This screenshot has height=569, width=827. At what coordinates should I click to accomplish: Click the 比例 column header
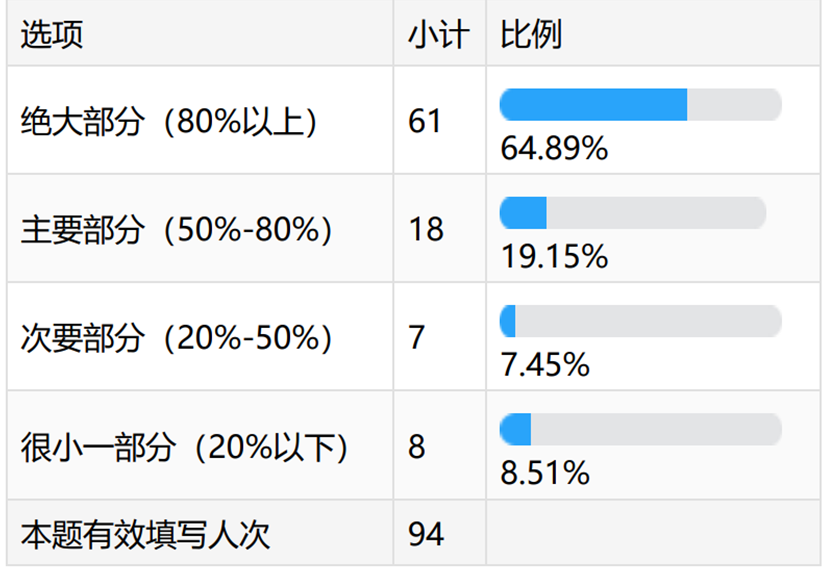tap(531, 35)
